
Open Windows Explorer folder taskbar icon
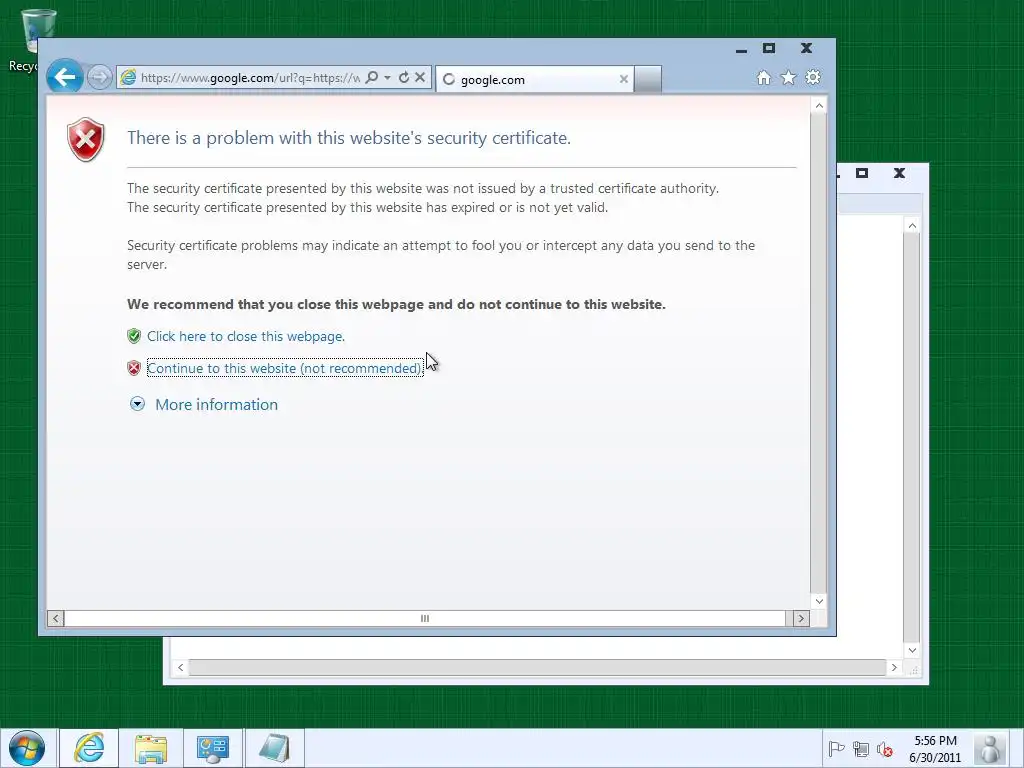coord(151,748)
